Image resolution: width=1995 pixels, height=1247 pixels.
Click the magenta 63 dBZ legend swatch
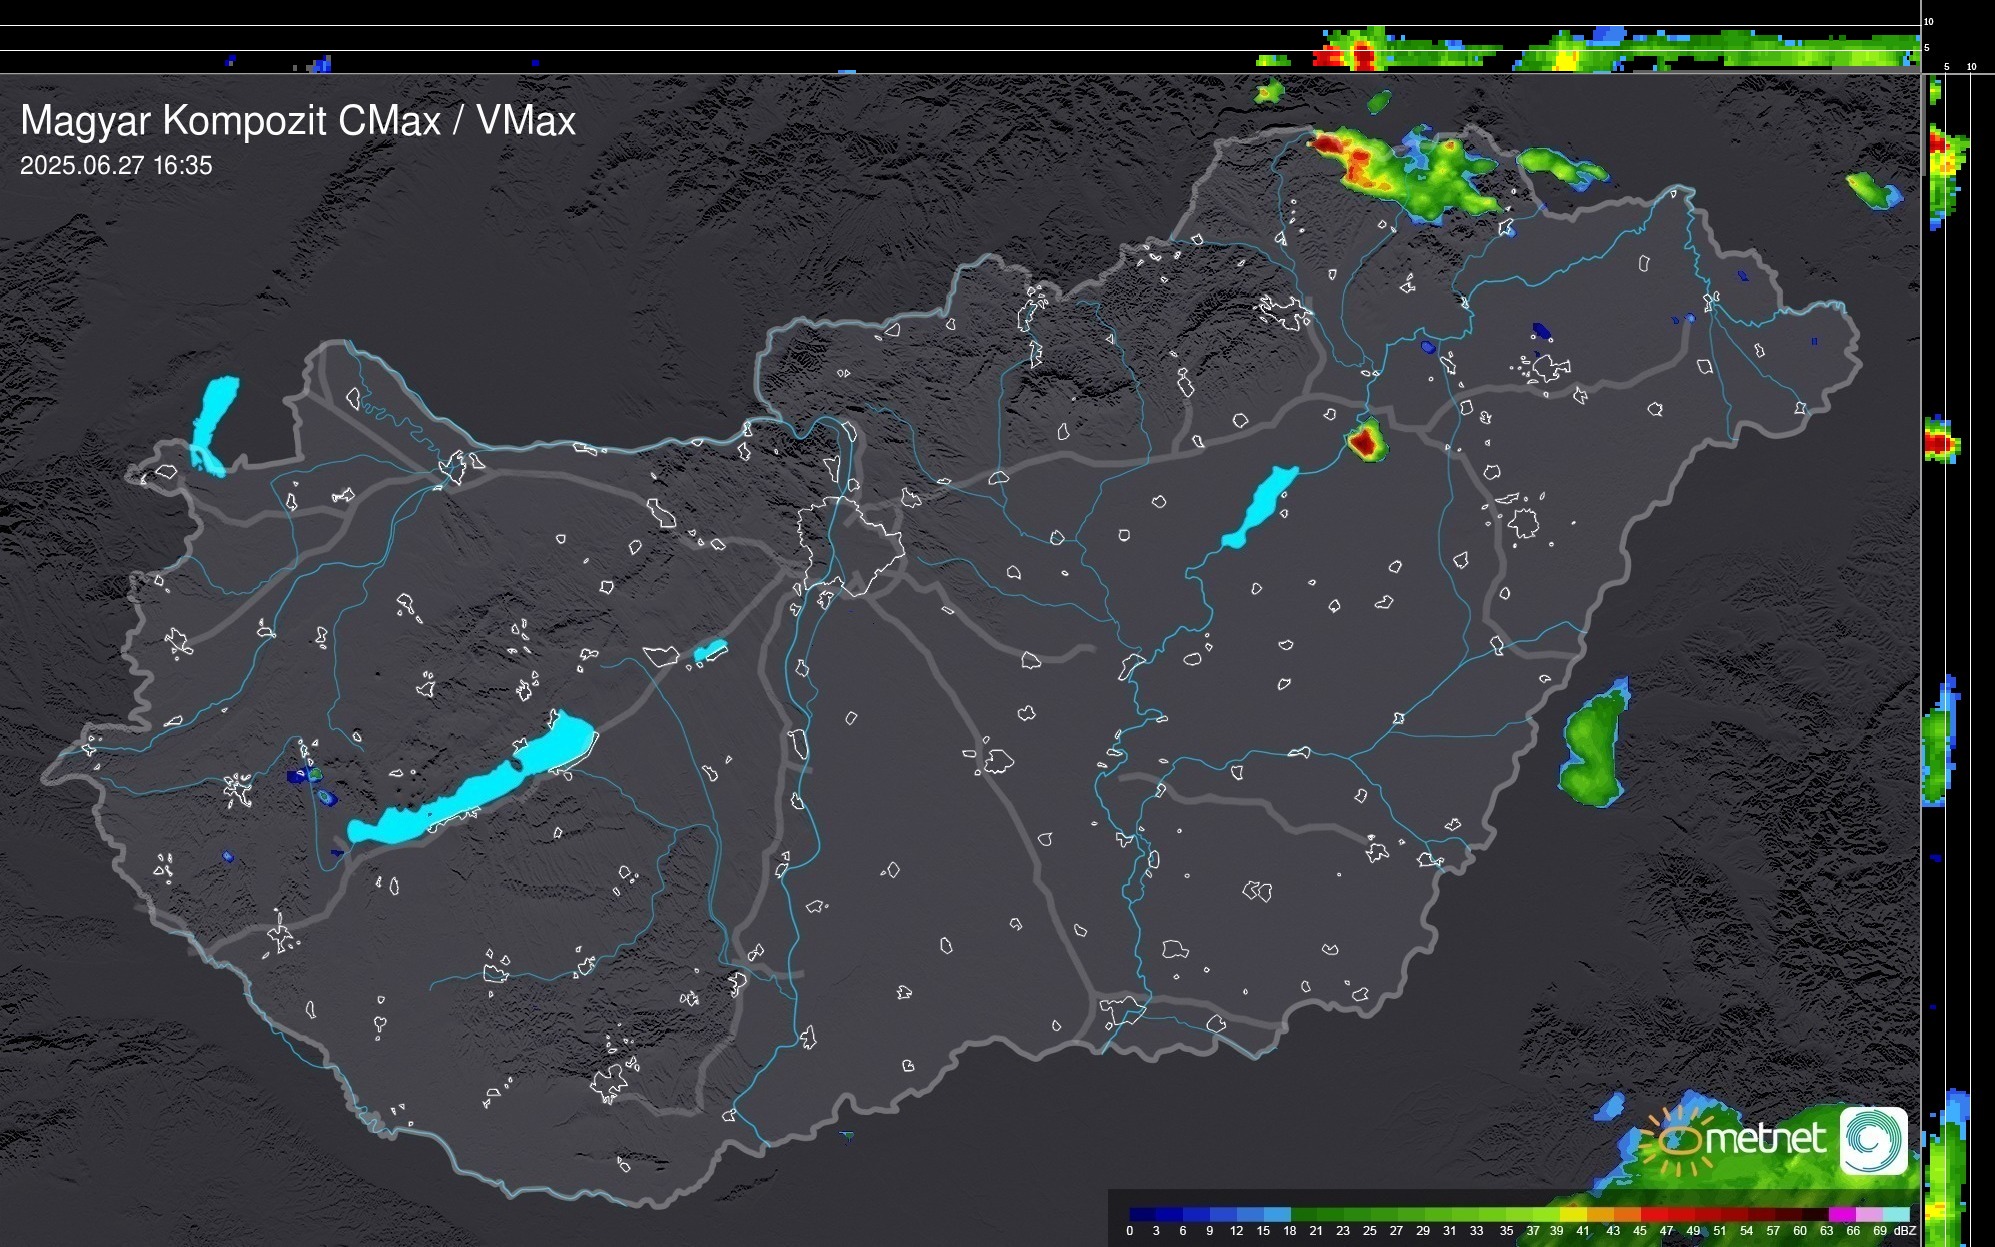(1840, 1214)
